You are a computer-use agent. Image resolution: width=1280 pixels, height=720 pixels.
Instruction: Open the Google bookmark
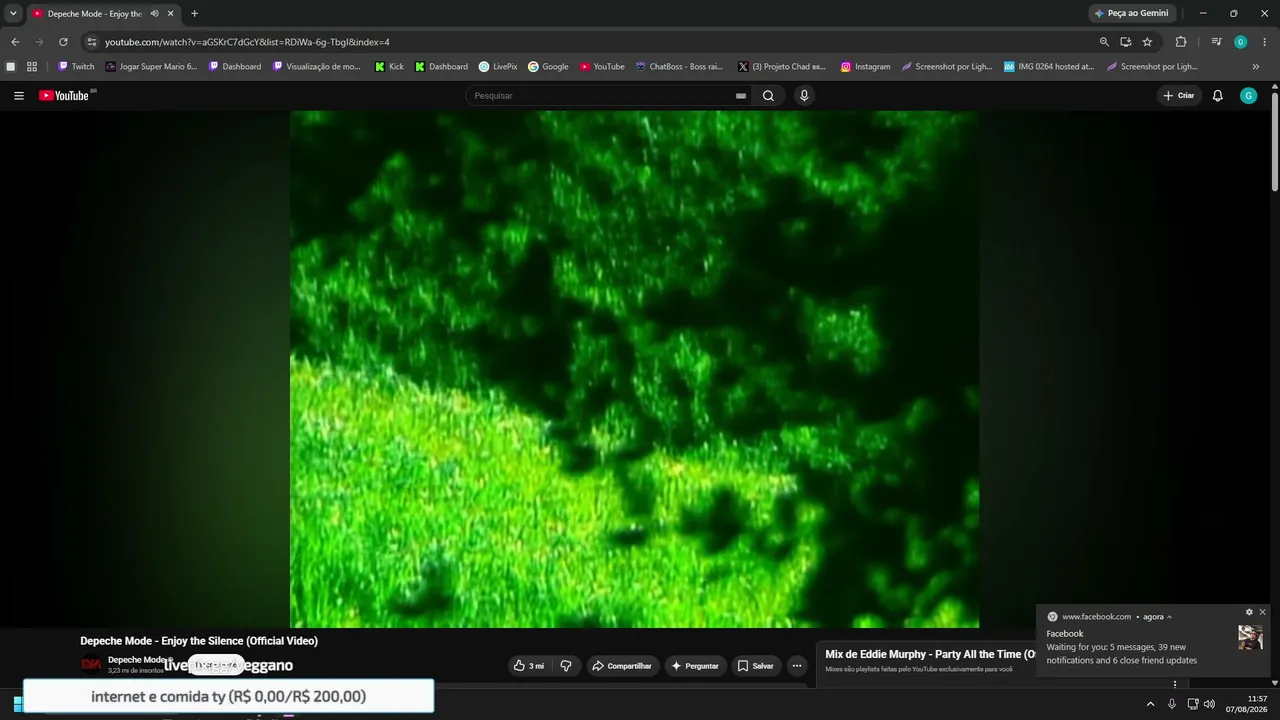point(548,67)
